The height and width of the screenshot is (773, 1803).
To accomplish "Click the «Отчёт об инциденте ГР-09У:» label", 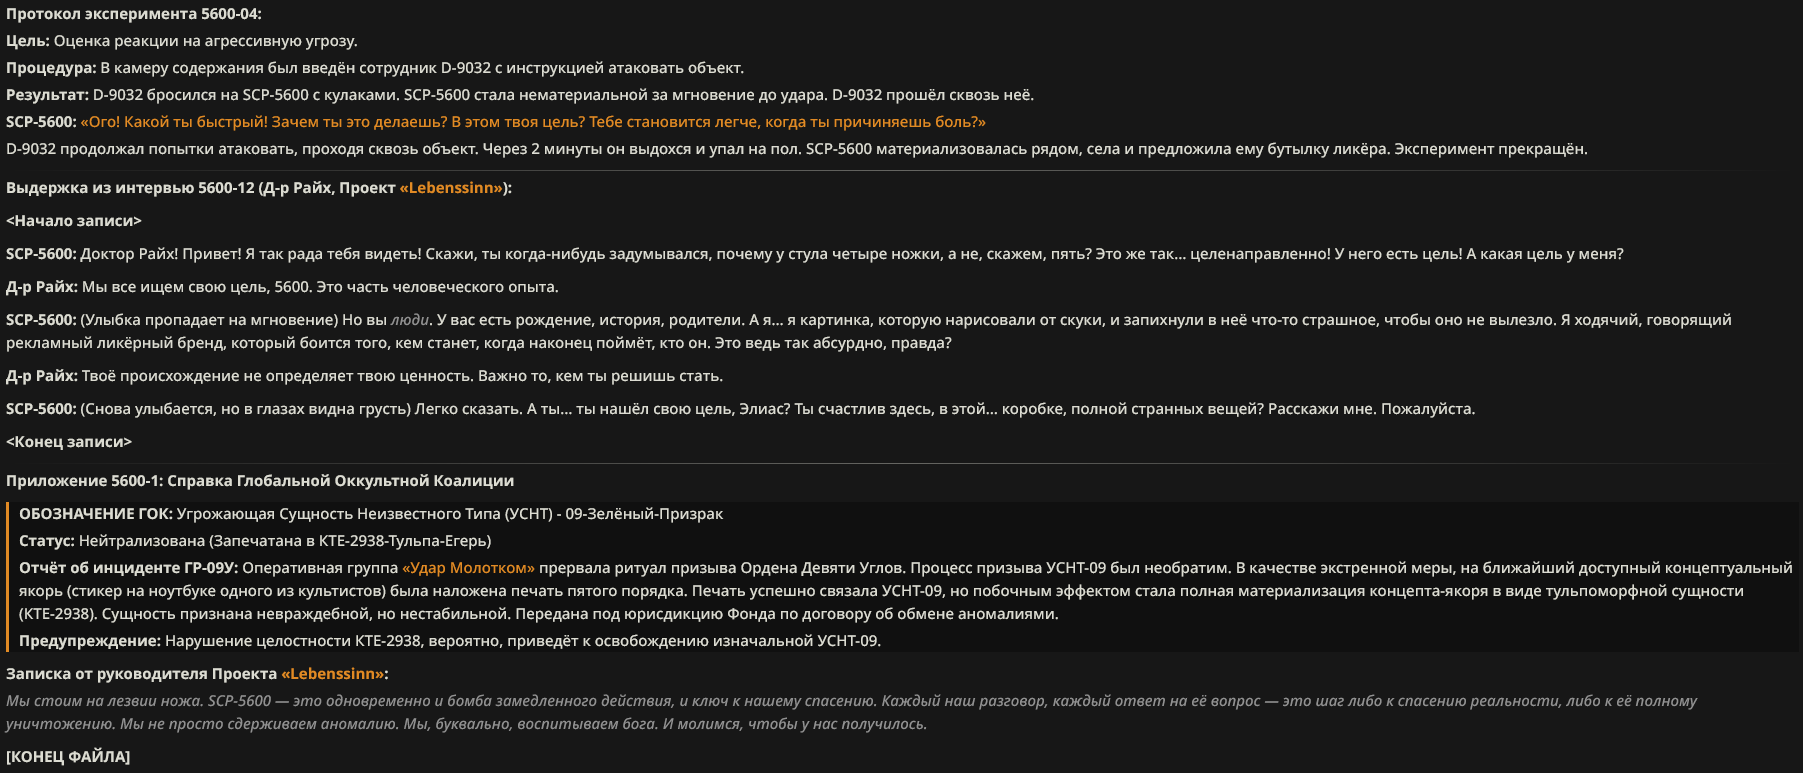I will [128, 568].
